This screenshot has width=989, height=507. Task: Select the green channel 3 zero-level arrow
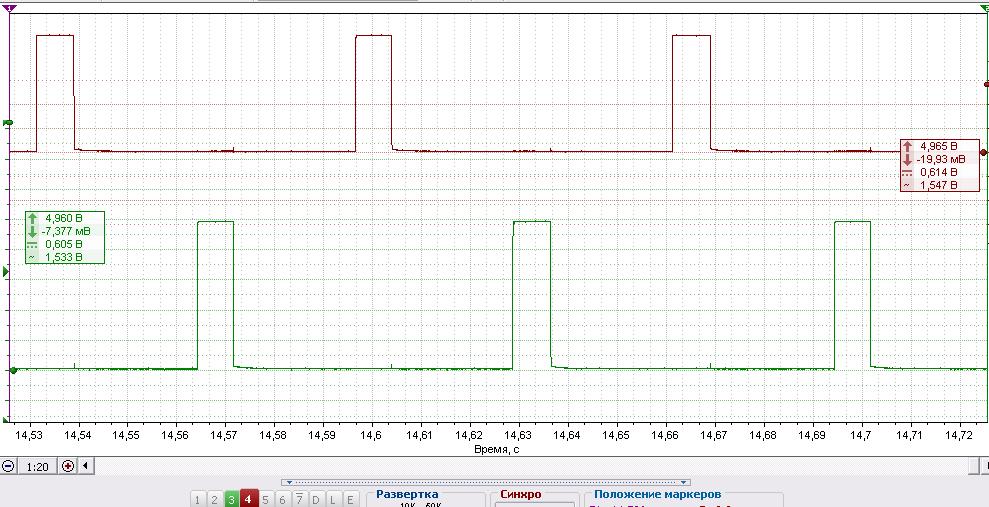[x=6, y=272]
